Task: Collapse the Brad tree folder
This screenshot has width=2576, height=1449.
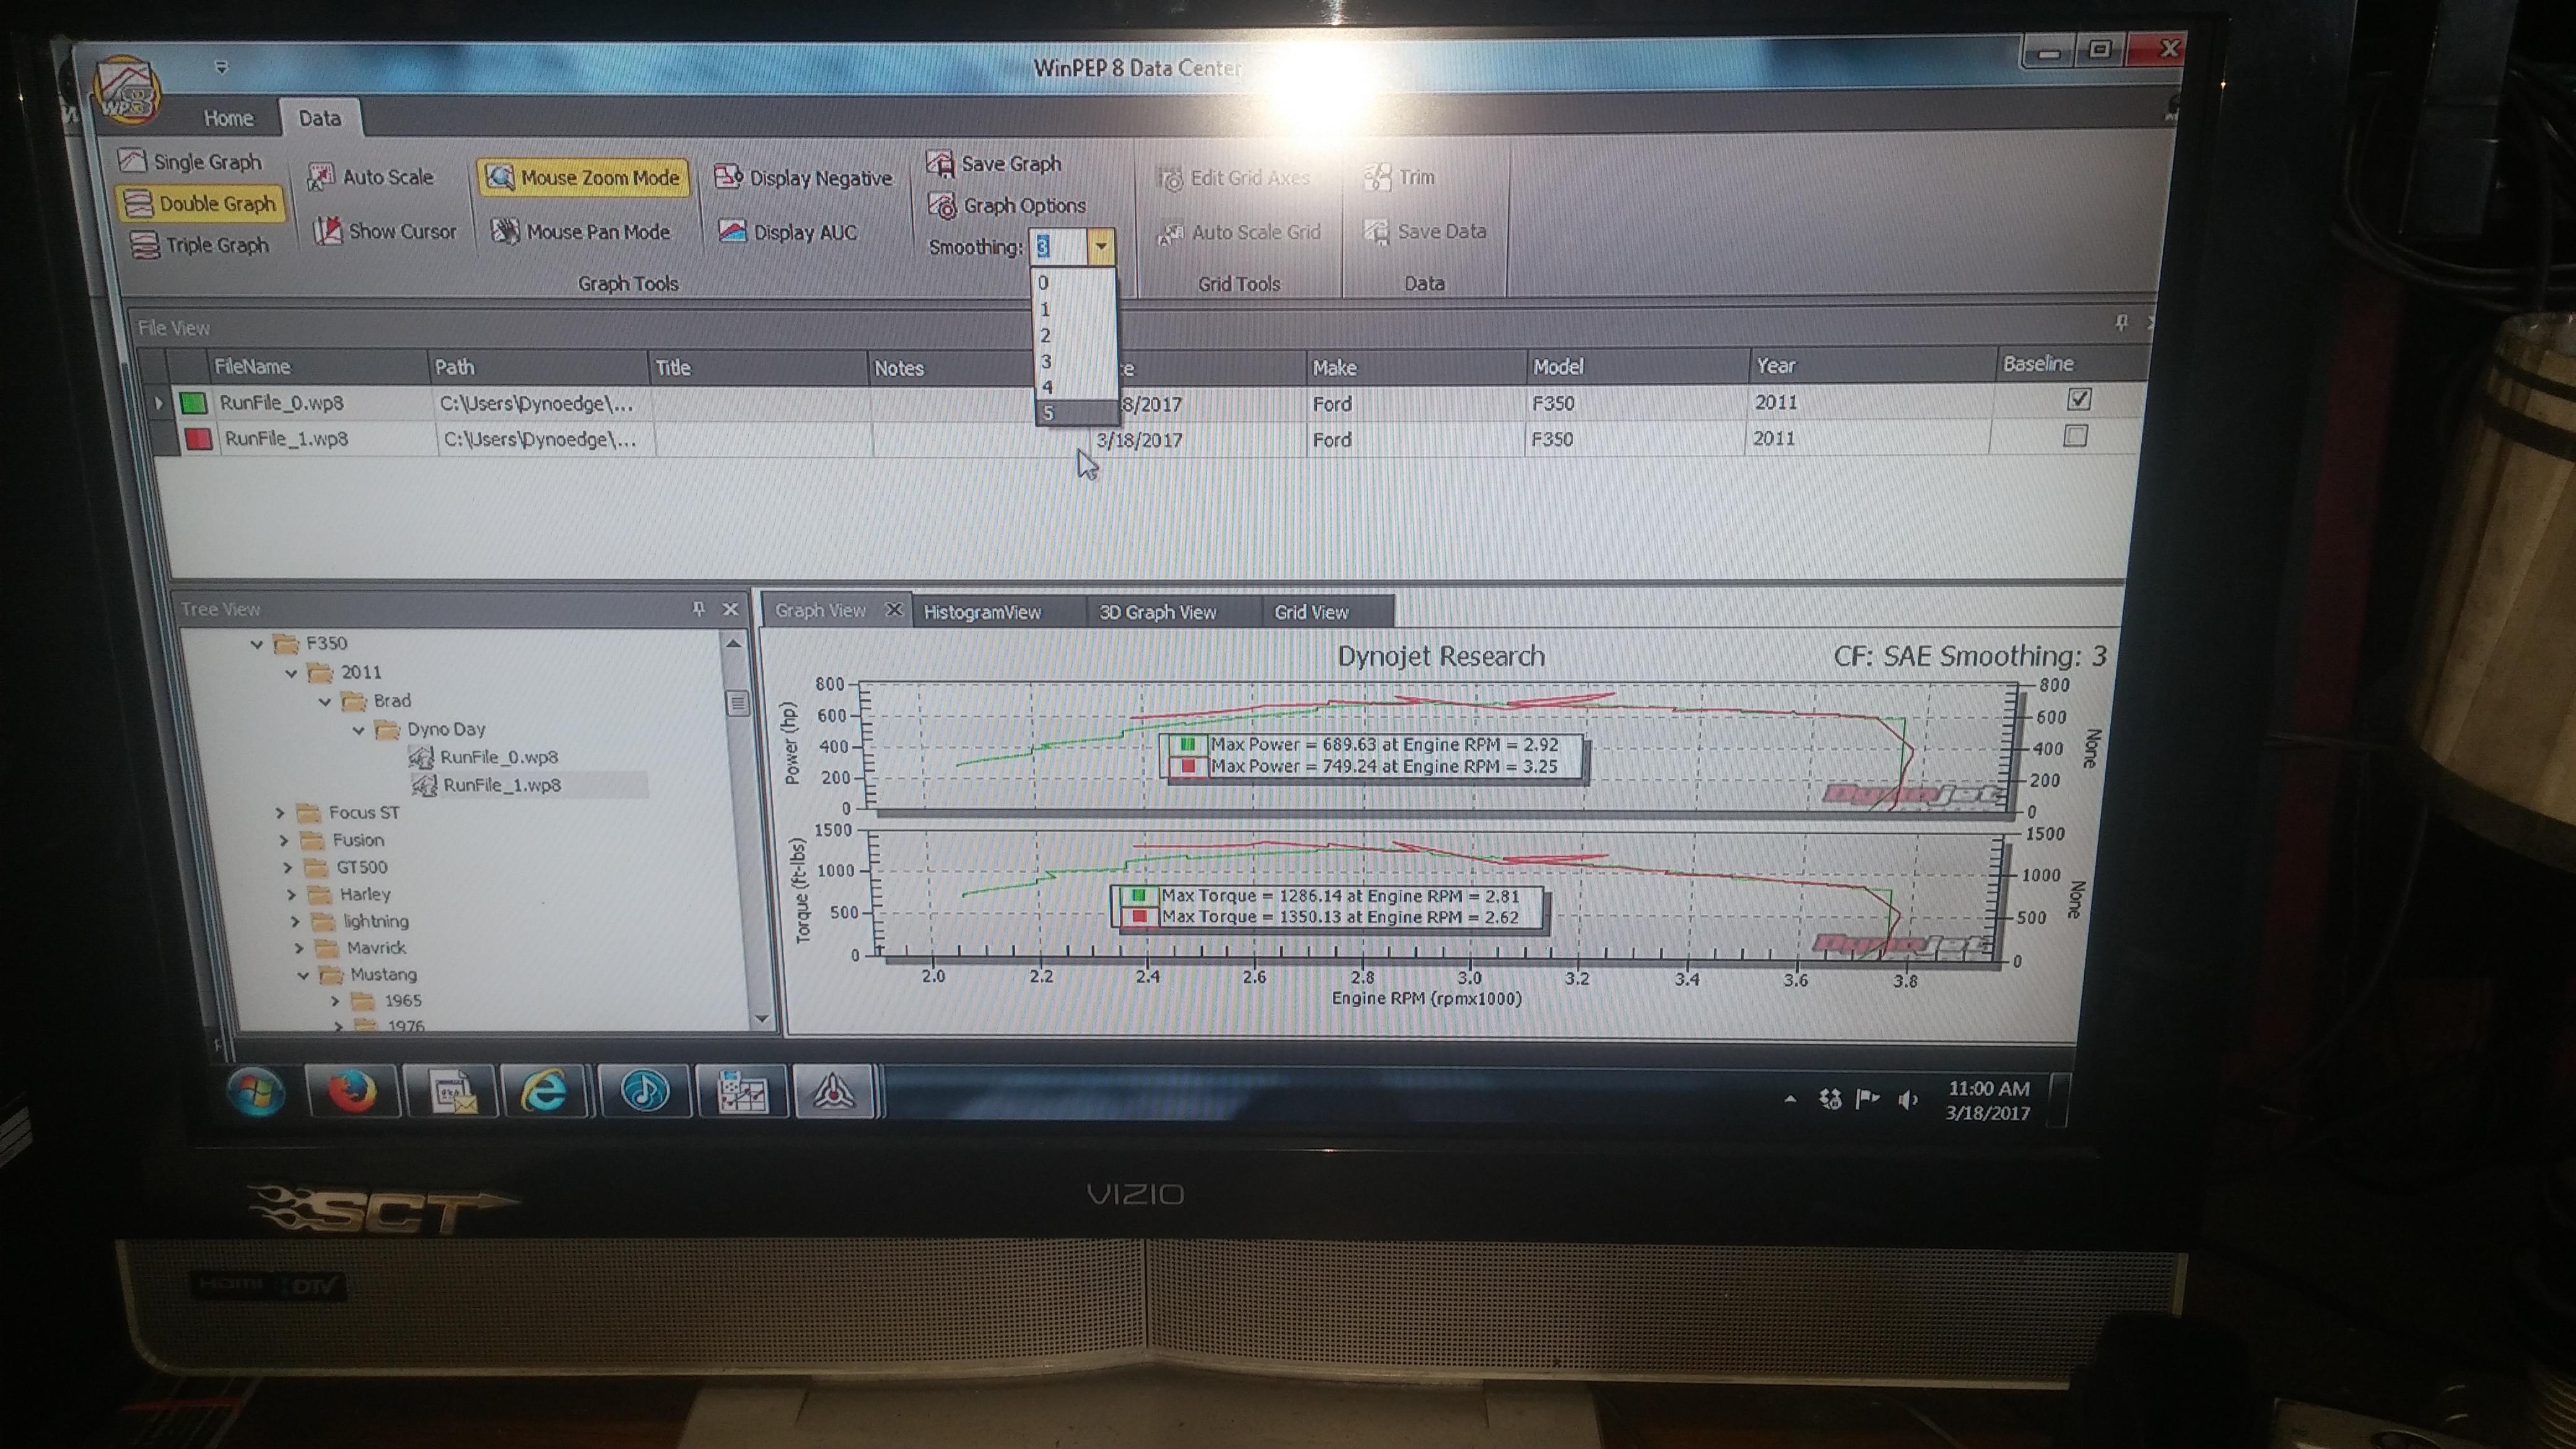Action: point(325,701)
